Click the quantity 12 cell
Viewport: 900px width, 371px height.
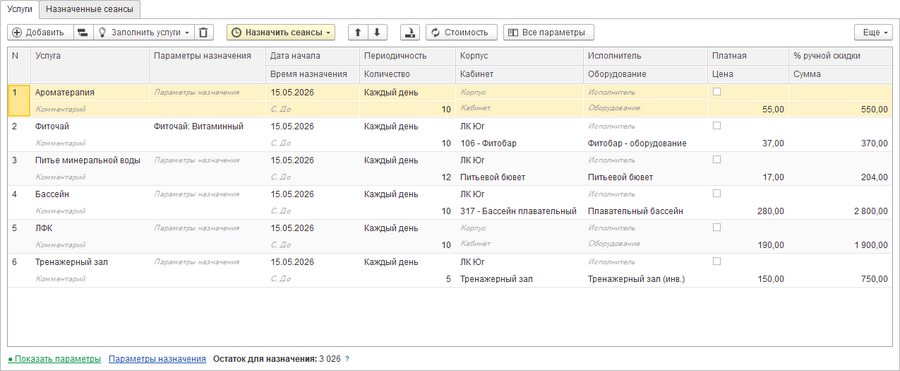click(x=407, y=177)
